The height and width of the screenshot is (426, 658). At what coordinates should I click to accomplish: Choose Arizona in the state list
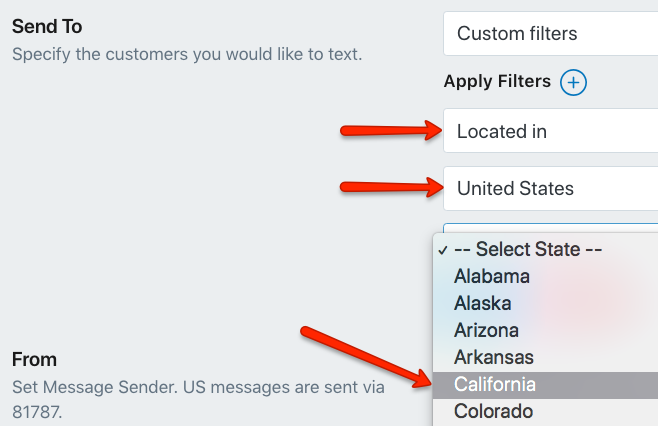click(x=545, y=330)
